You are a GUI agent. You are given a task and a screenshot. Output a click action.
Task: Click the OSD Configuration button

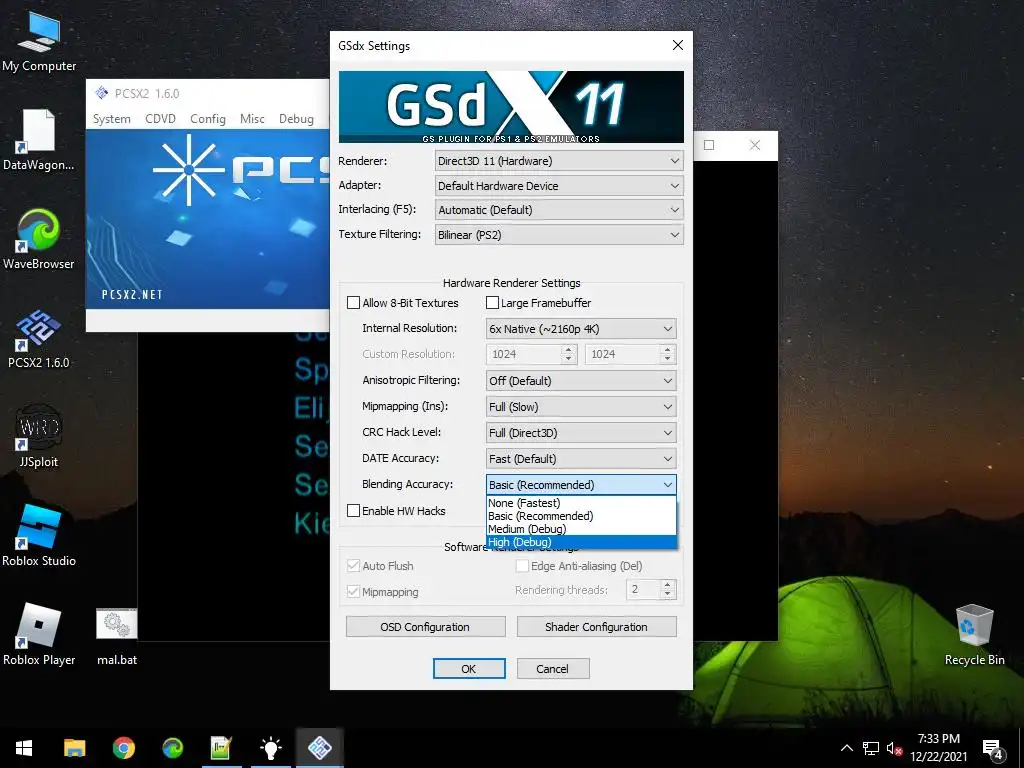425,627
